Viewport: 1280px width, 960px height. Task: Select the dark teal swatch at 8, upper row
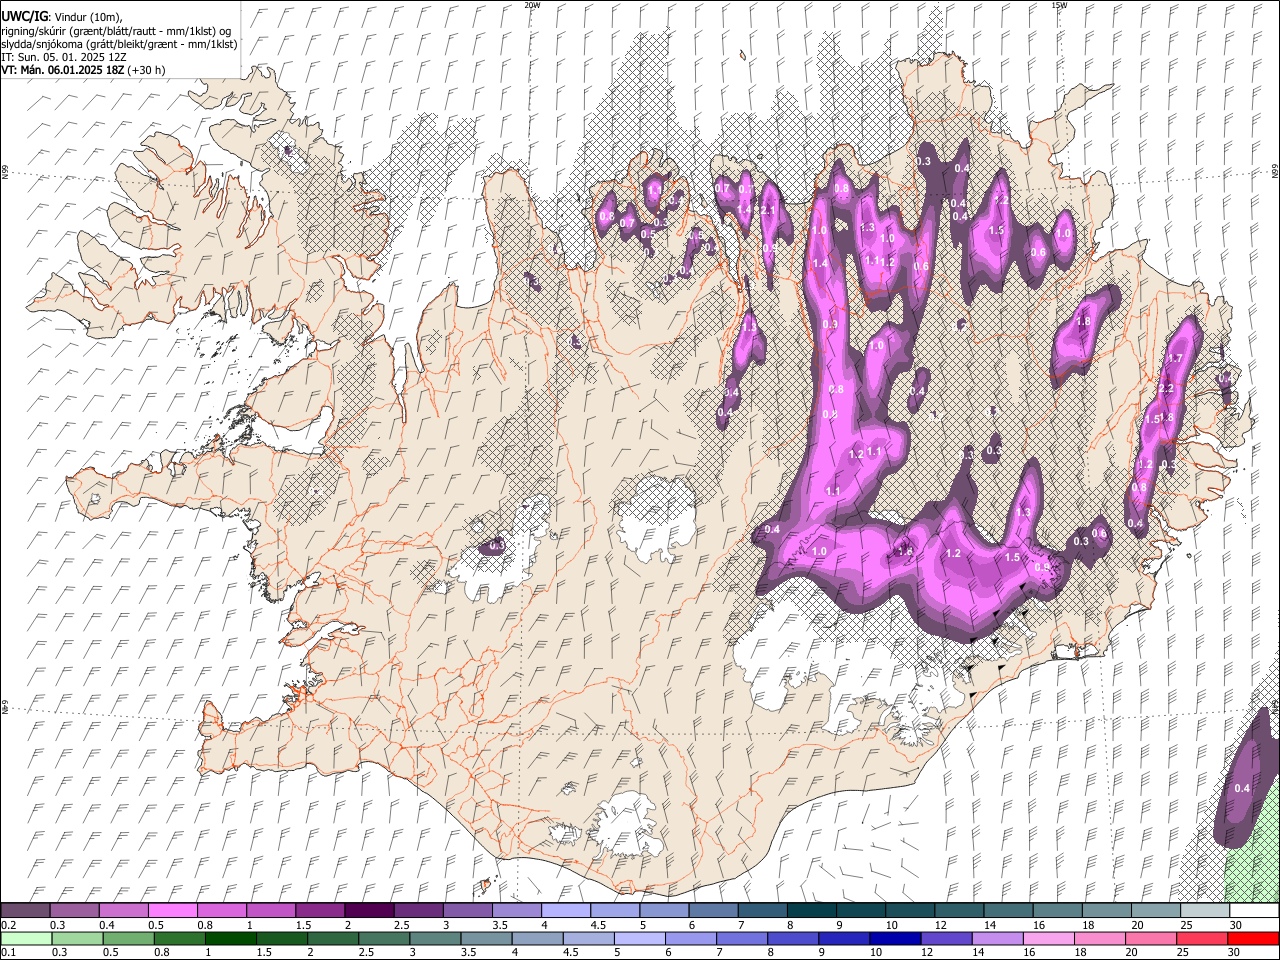tap(811, 911)
